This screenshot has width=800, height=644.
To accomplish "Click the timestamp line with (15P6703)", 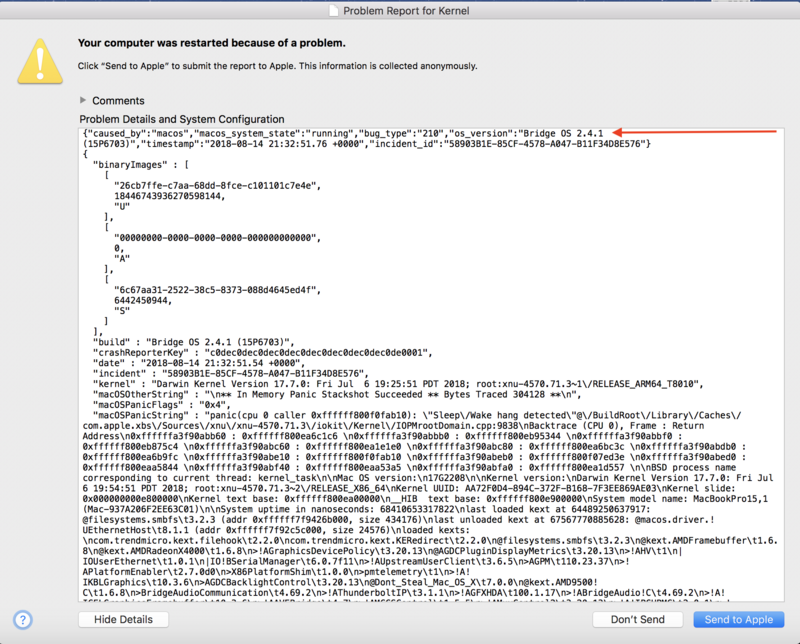I will 366,144.
